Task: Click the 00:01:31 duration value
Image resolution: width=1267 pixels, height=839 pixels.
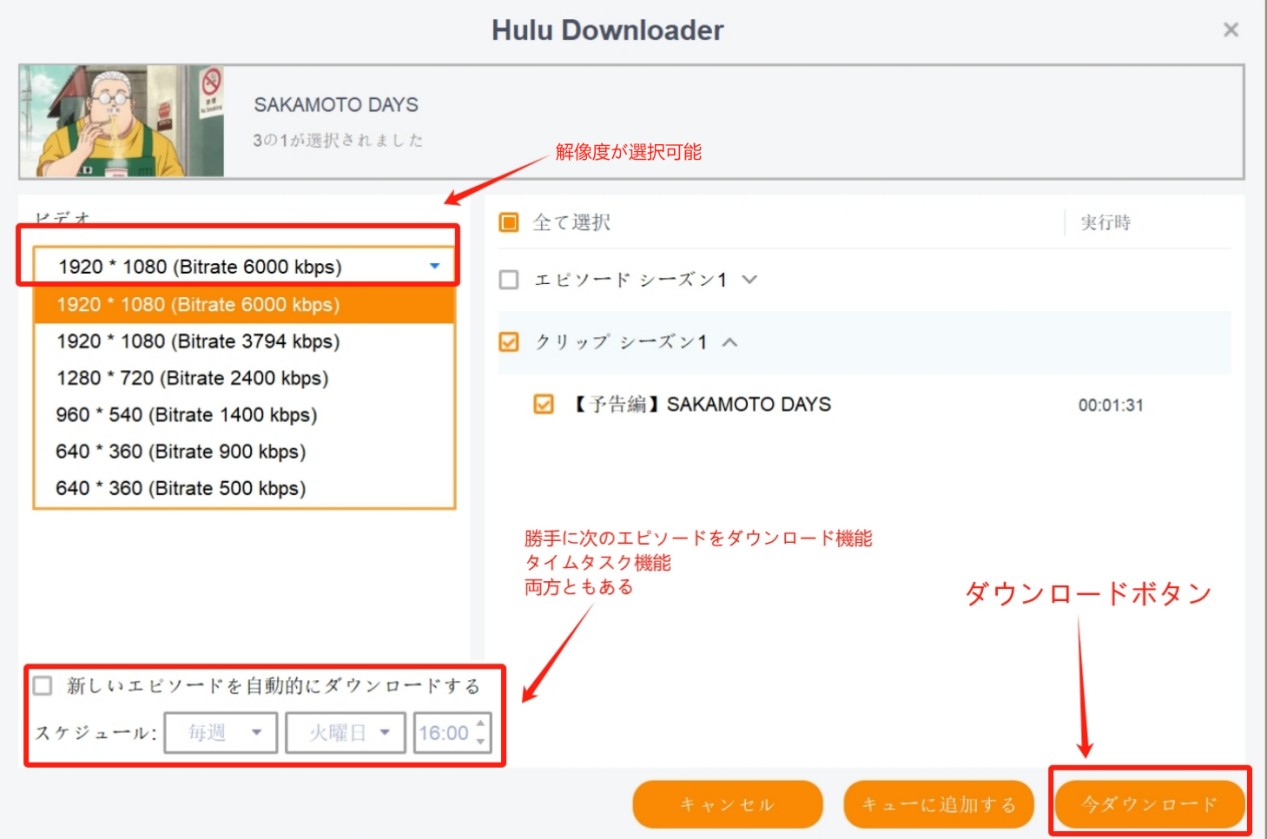Action: [x=1111, y=406]
